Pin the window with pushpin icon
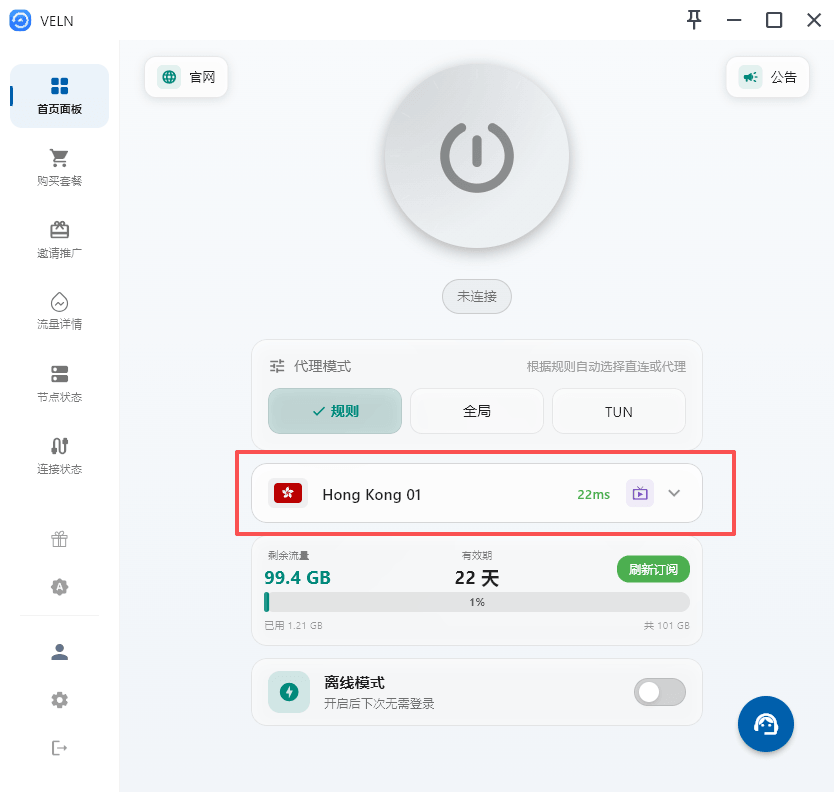834x792 pixels. pyautogui.click(x=694, y=20)
